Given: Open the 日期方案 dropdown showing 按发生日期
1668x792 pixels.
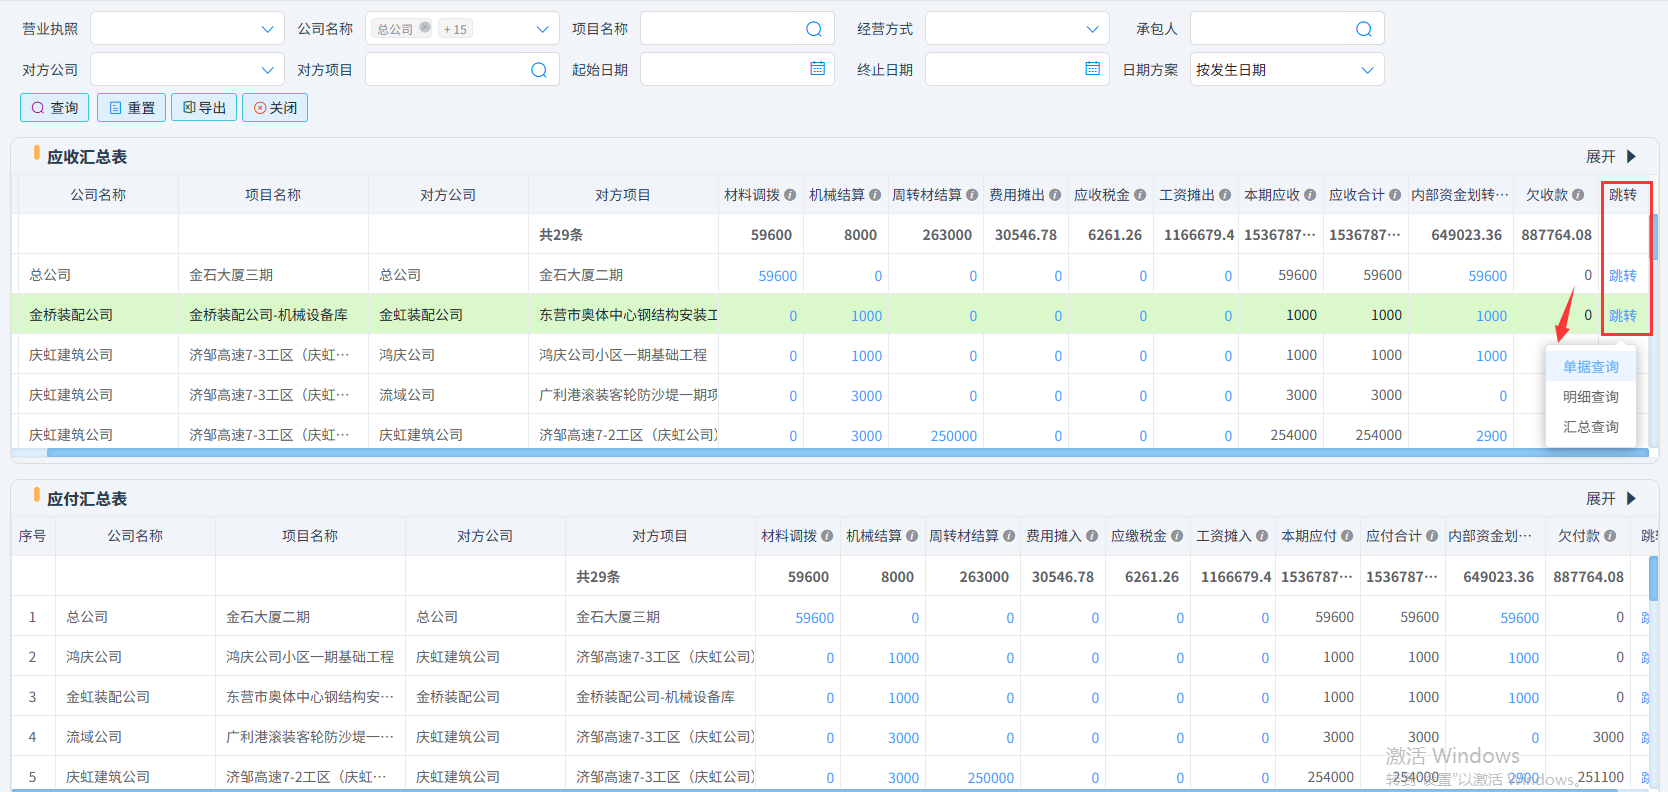Looking at the screenshot, I should (1367, 70).
